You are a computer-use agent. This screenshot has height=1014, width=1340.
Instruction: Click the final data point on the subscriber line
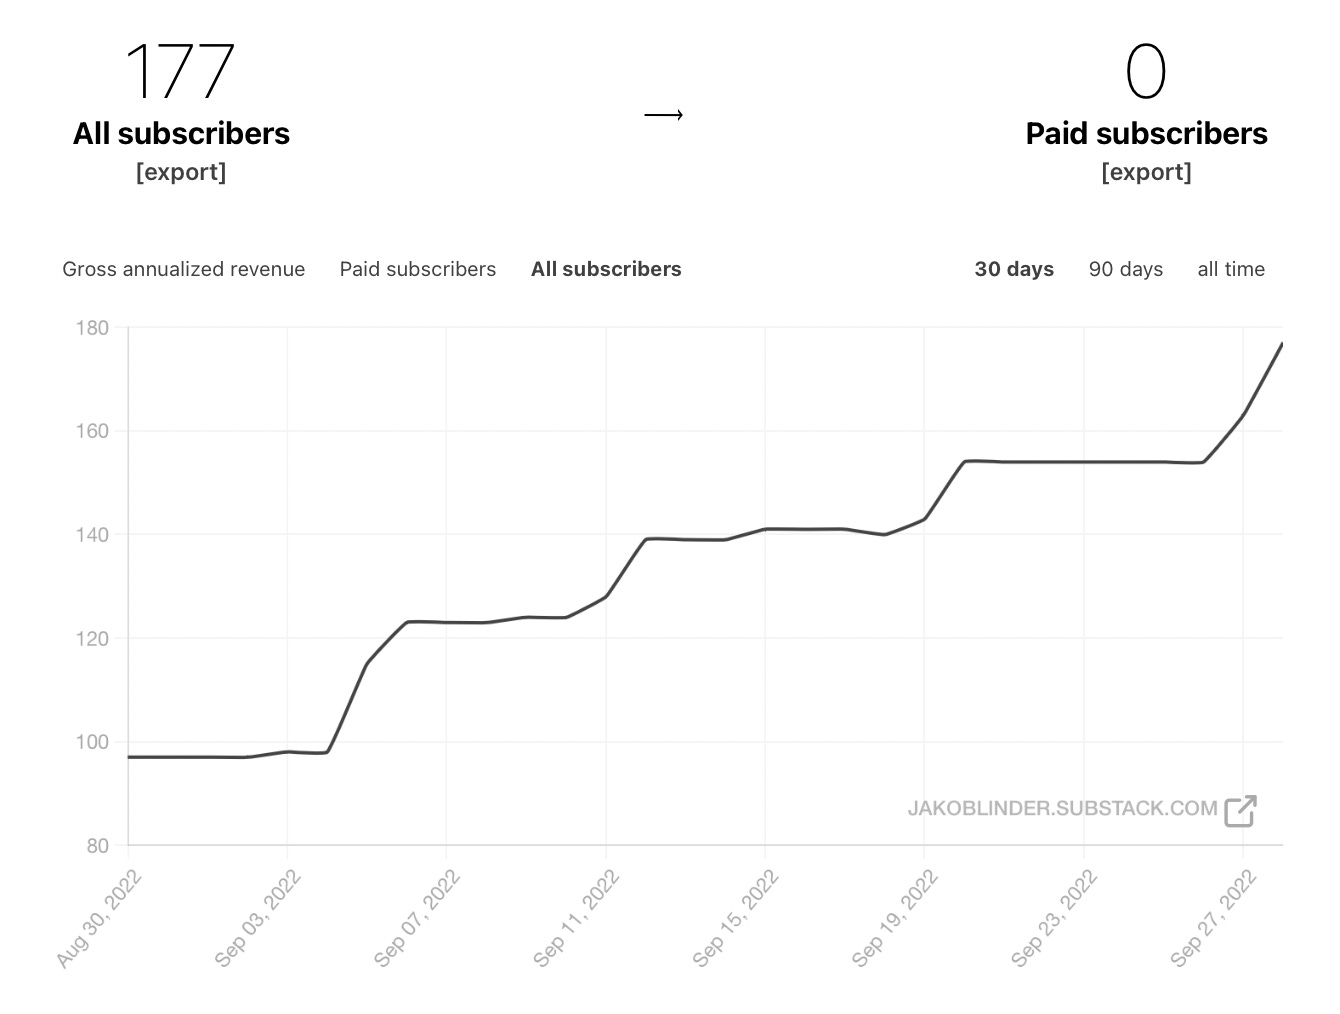(x=1281, y=344)
